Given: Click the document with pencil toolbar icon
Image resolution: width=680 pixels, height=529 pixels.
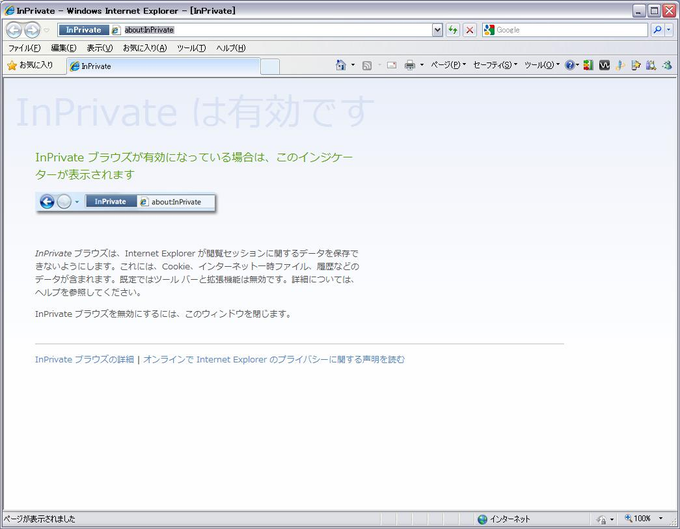Looking at the screenshot, I should 636,65.
